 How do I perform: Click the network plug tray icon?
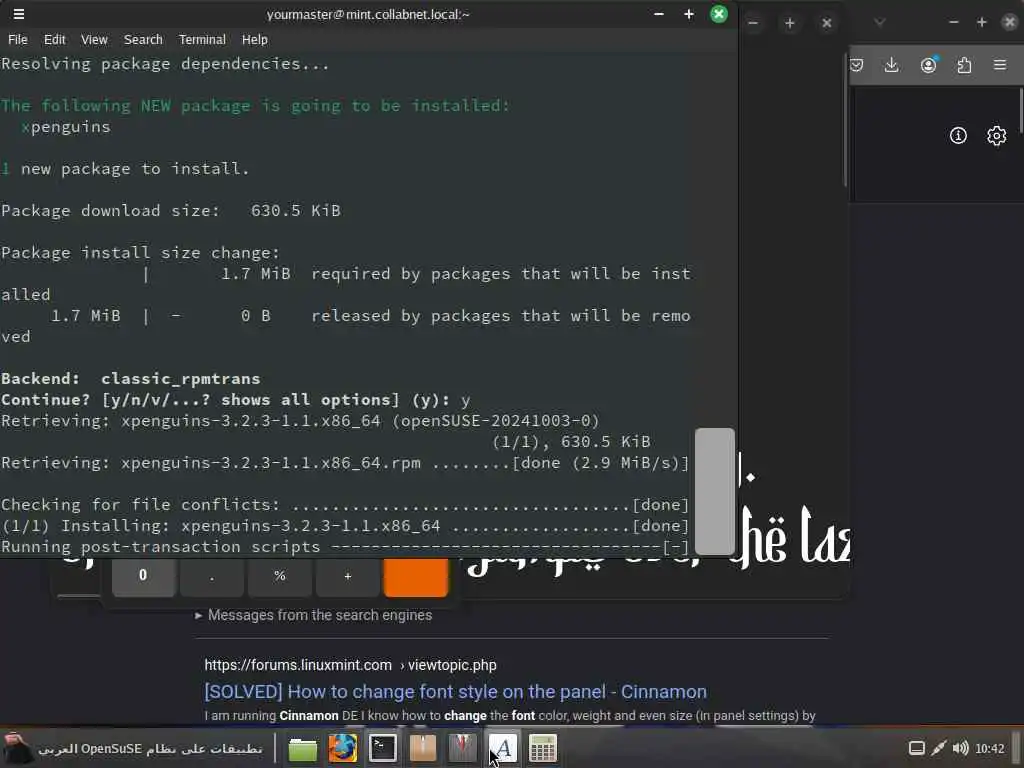[938, 748]
